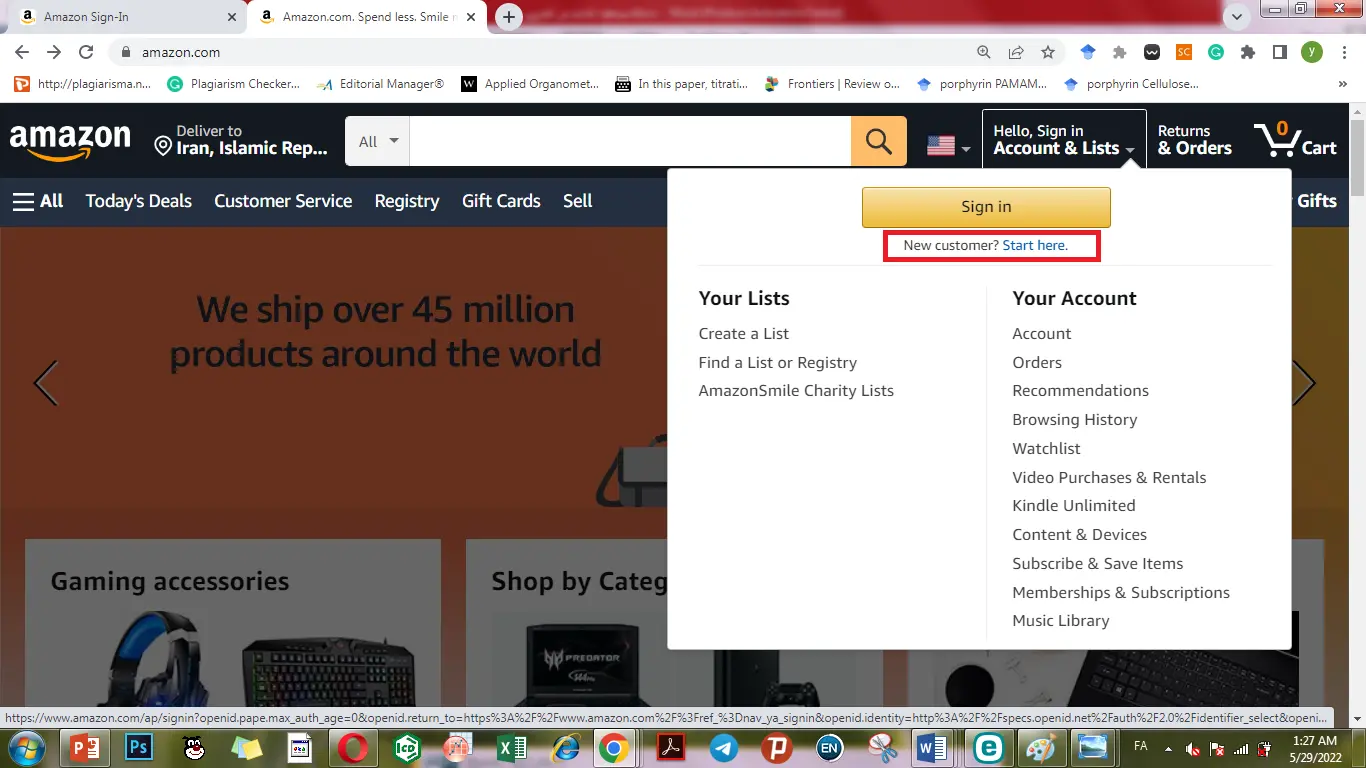The height and width of the screenshot is (768, 1366).
Task: Open Chrome three-dot menu
Action: coord(1343,52)
